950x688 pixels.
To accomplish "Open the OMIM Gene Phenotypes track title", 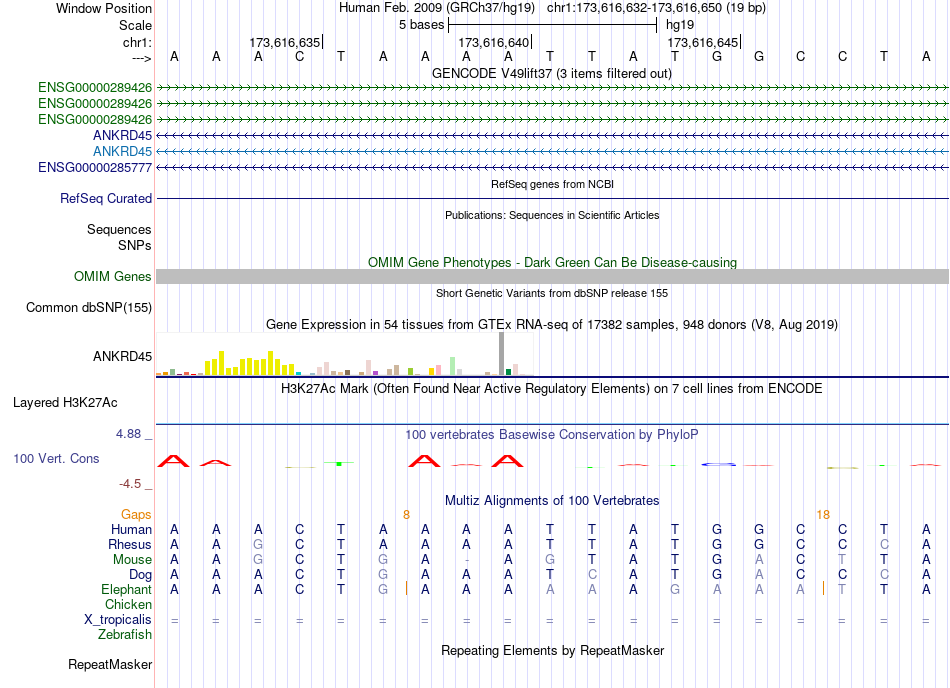I will click(x=552, y=262).
